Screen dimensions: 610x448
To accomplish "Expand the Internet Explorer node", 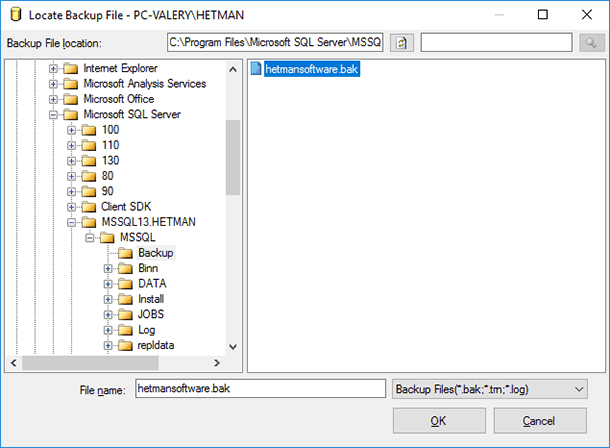I will pyautogui.click(x=53, y=68).
